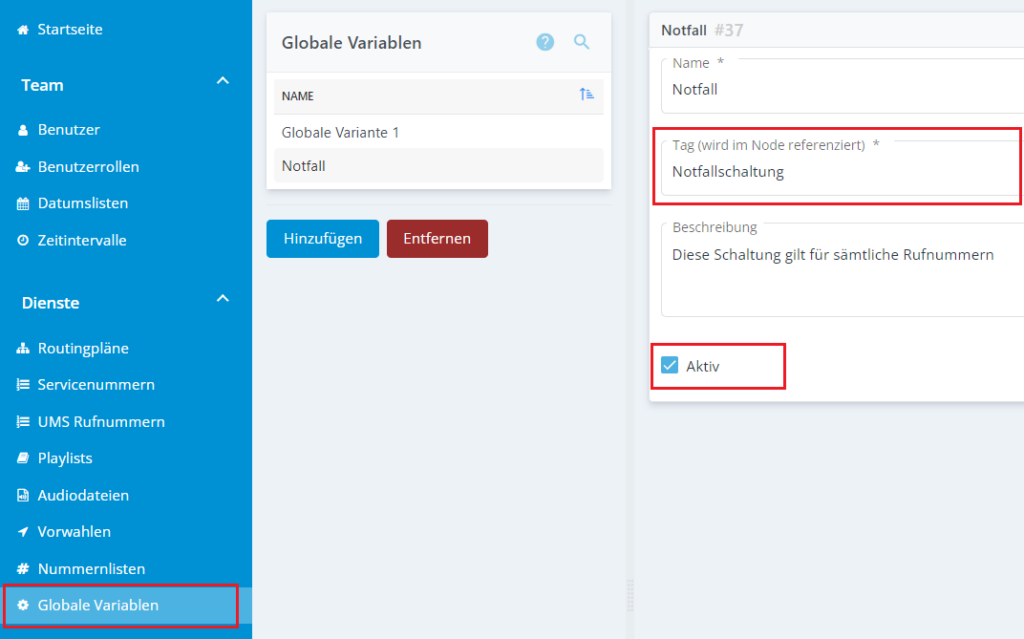Image resolution: width=1024 pixels, height=639 pixels.
Task: Click the Audiodateien file icon
Action: (23, 496)
